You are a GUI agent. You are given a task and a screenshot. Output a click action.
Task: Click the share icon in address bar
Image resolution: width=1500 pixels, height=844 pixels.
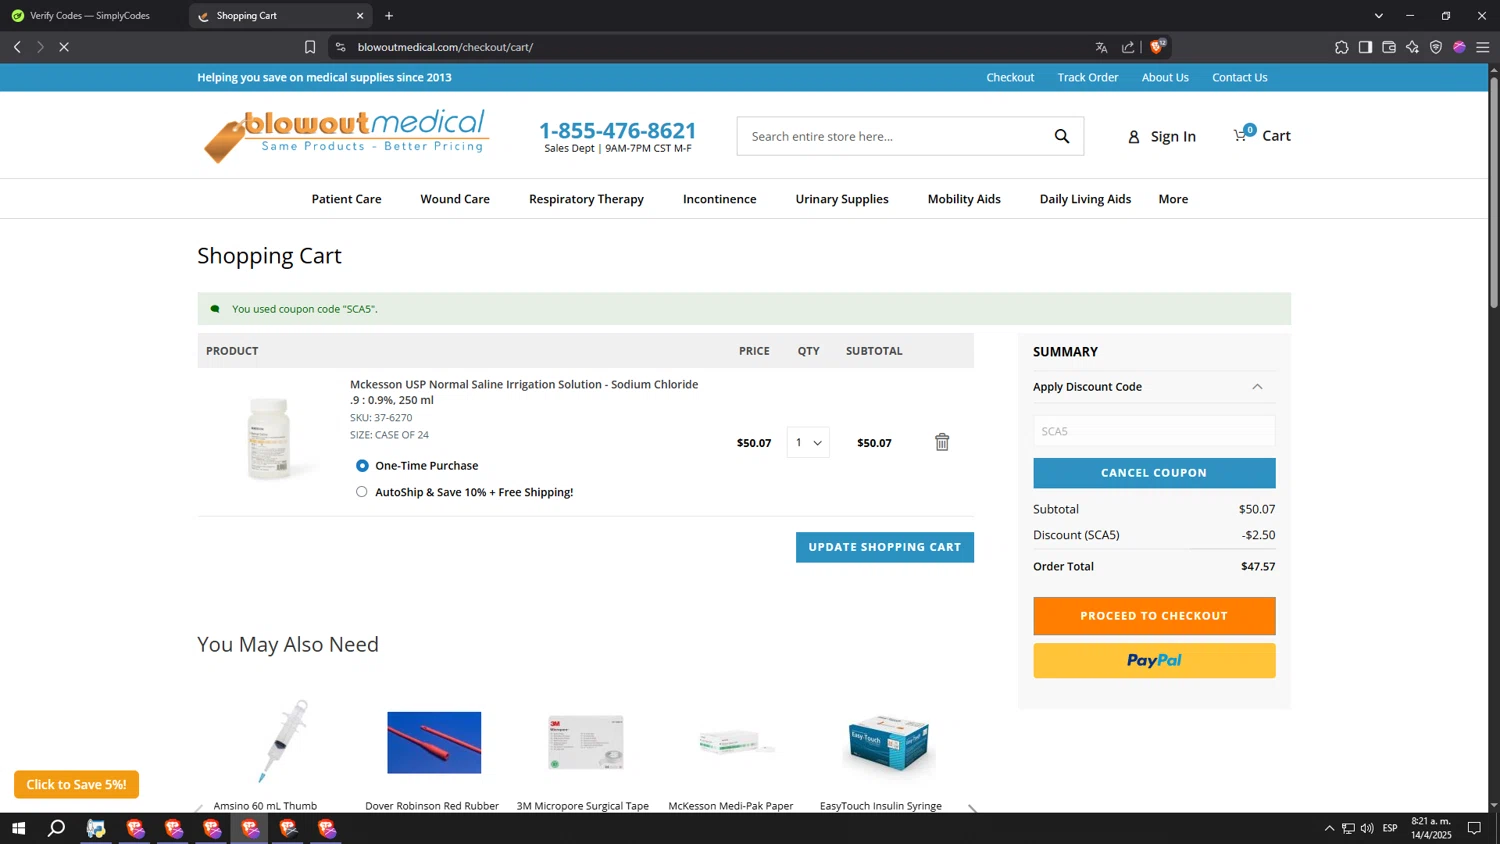pyautogui.click(x=1128, y=47)
